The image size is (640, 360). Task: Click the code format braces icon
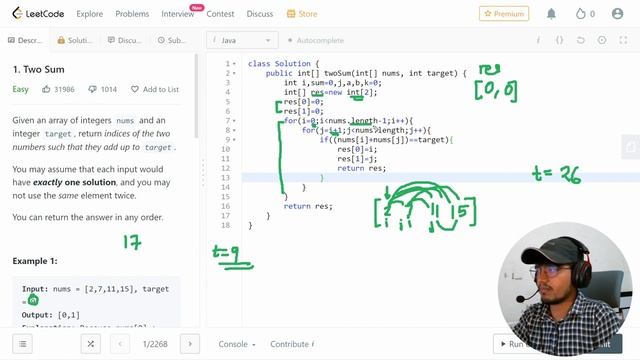click(559, 40)
